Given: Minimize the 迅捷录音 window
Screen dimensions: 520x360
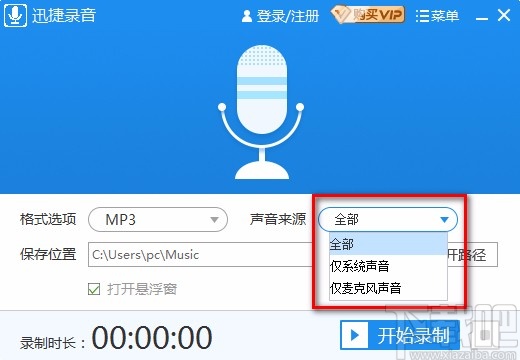Looking at the screenshot, I should coord(482,19).
